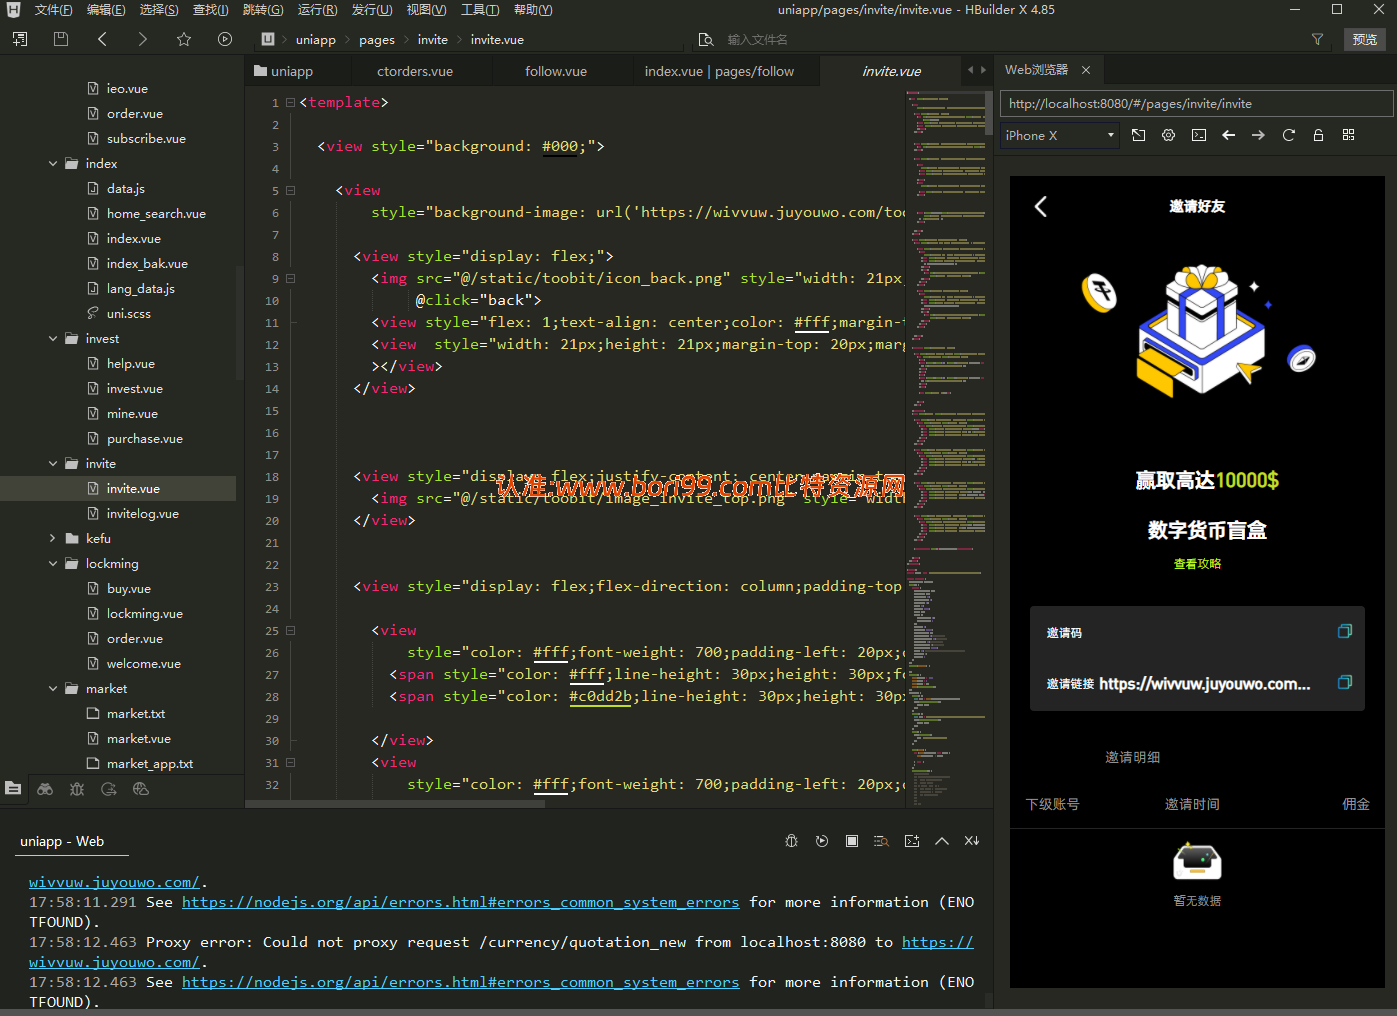Toggle fold marker on code line 1
This screenshot has height=1016, width=1397.
(x=290, y=102)
